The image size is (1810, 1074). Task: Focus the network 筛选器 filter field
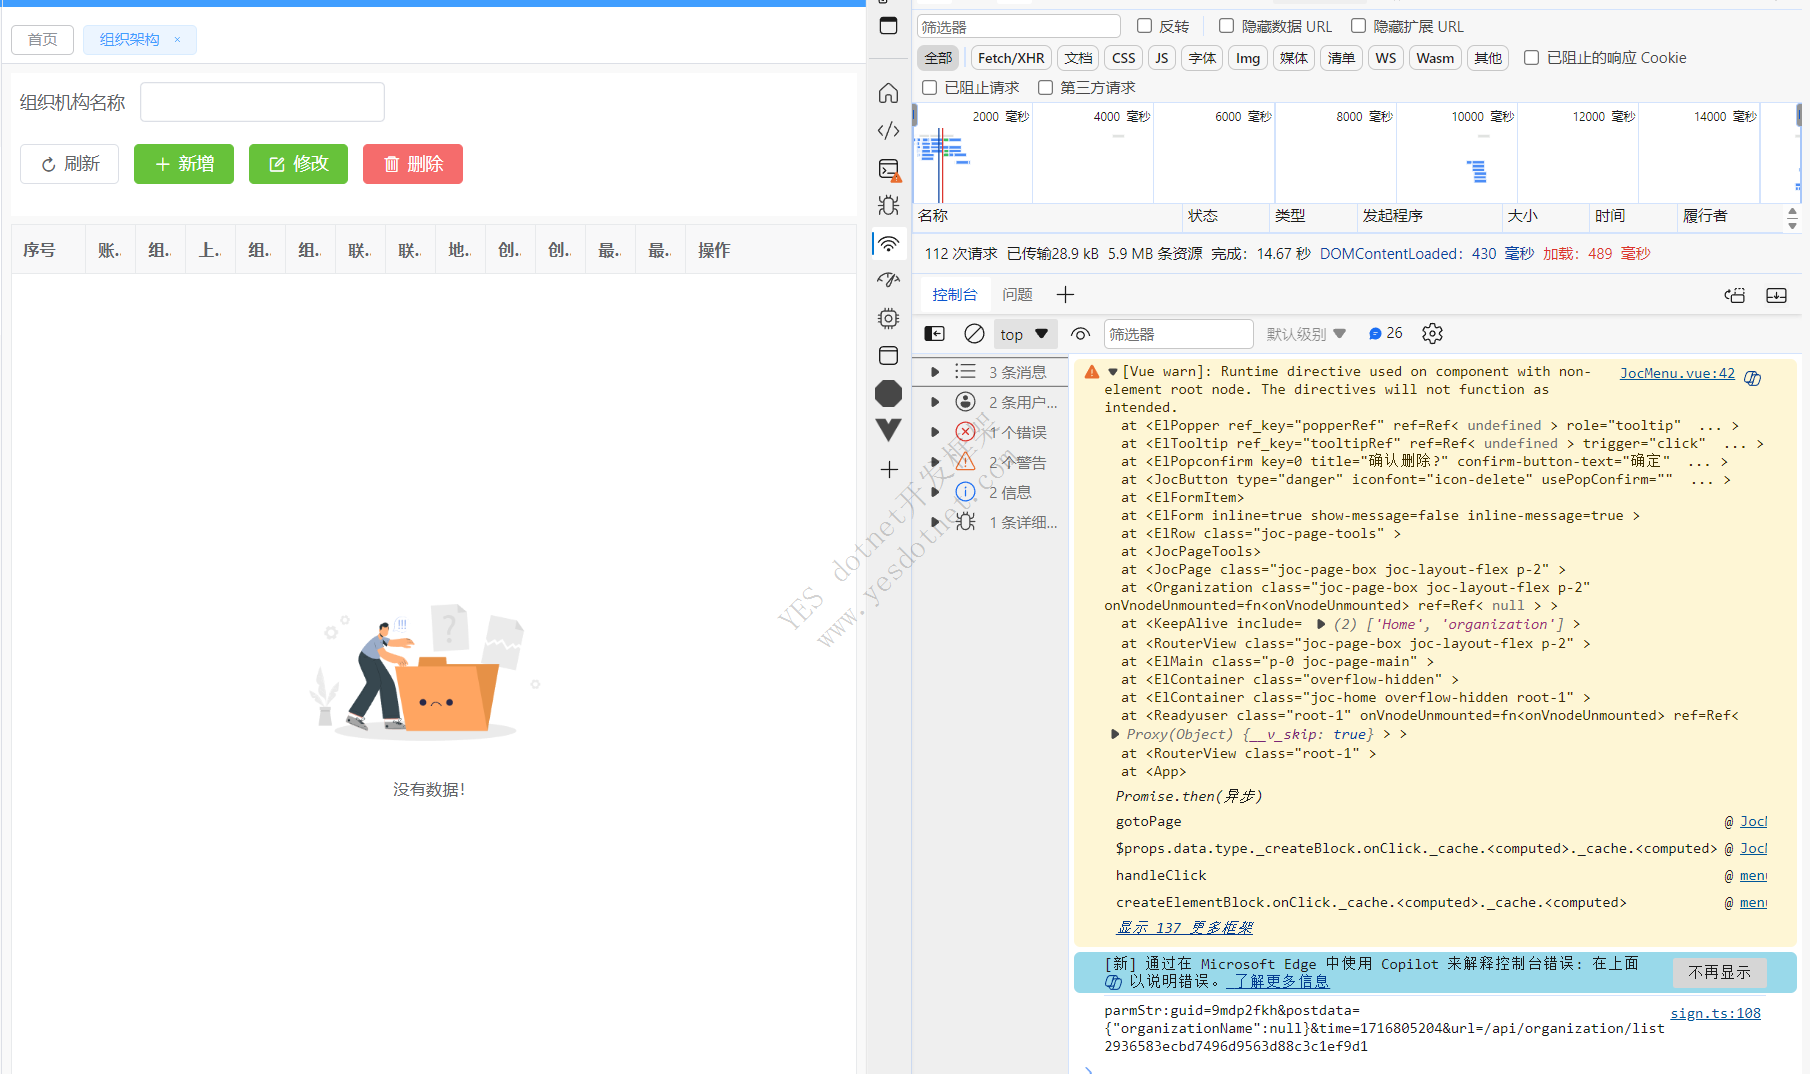(x=1018, y=26)
